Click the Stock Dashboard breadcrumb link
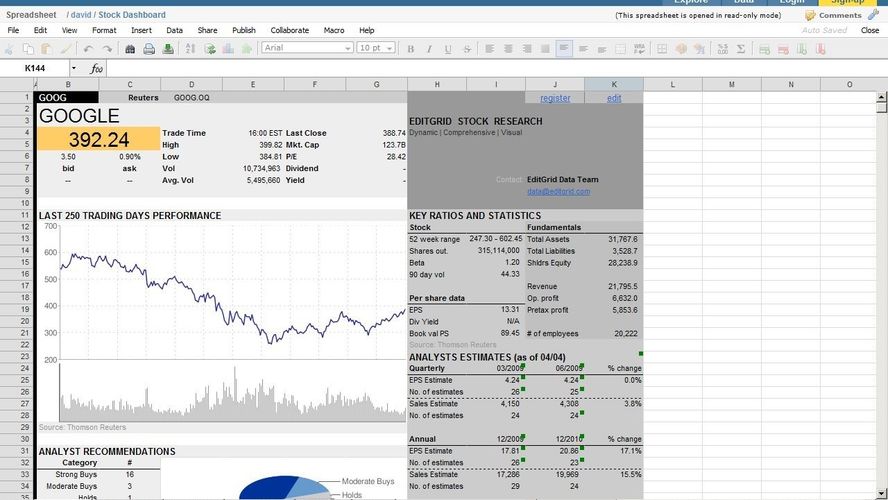Viewport: 888px width, 500px height. (x=132, y=15)
